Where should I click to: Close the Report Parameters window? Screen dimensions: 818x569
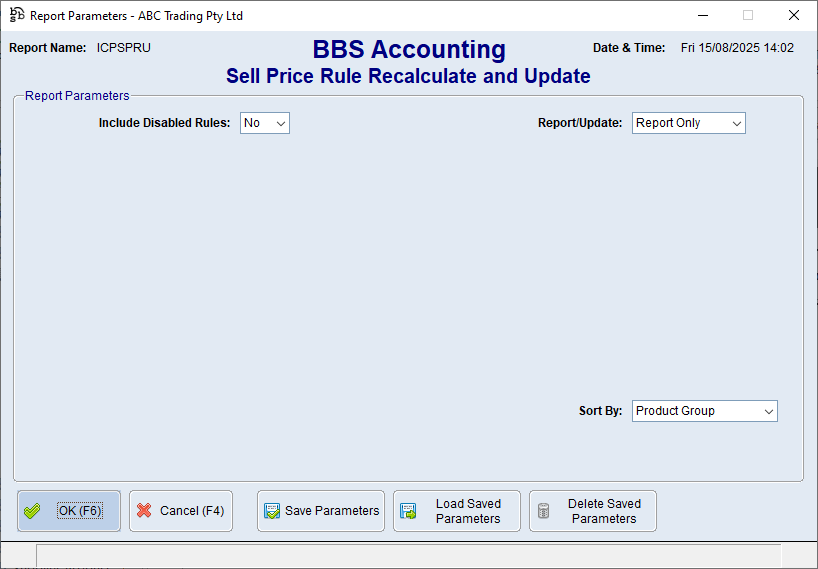[x=793, y=16]
